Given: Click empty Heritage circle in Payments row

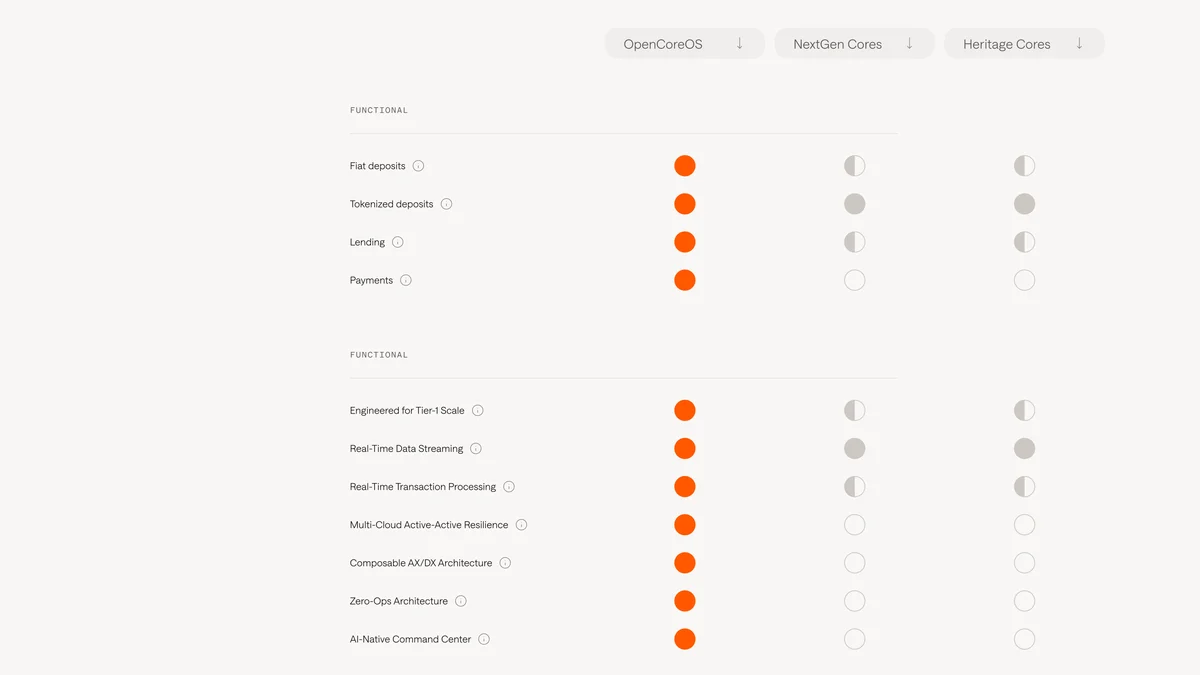Looking at the screenshot, I should click(1024, 280).
